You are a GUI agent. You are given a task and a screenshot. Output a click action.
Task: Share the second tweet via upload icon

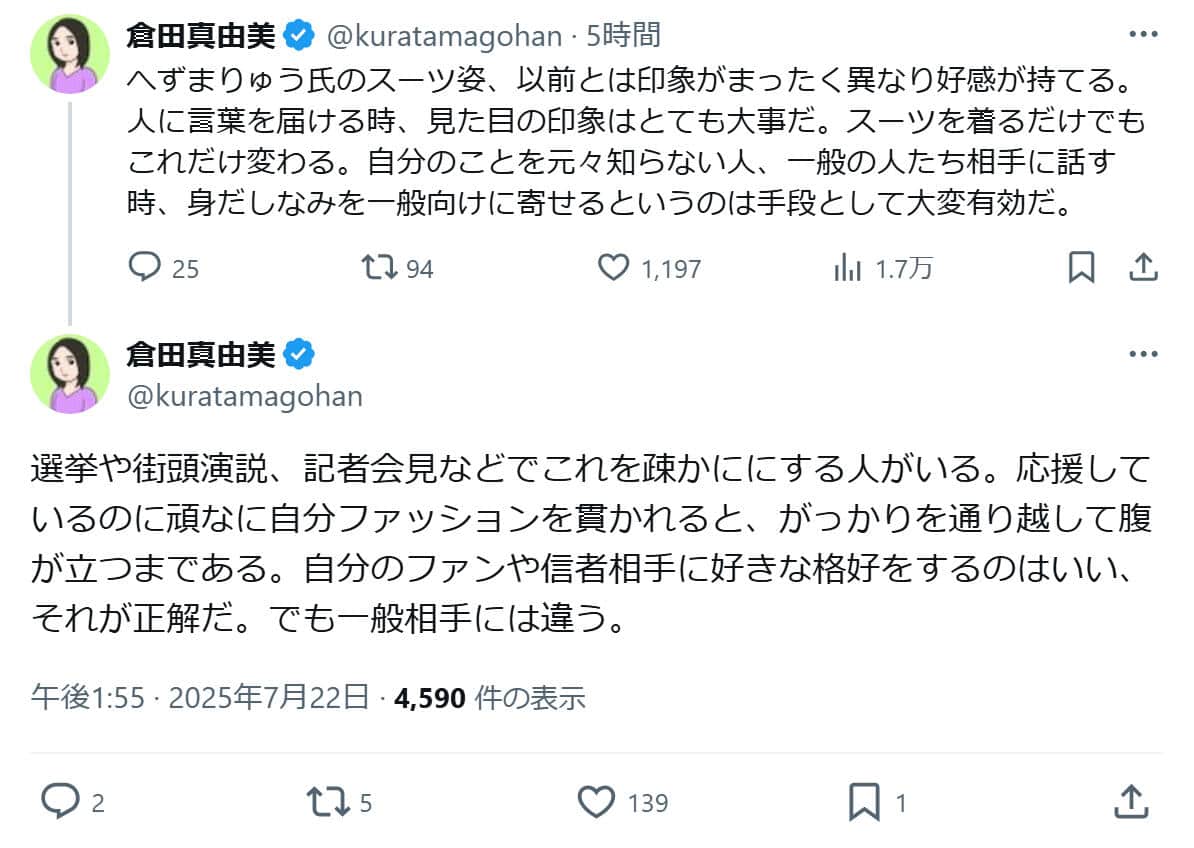[1132, 802]
